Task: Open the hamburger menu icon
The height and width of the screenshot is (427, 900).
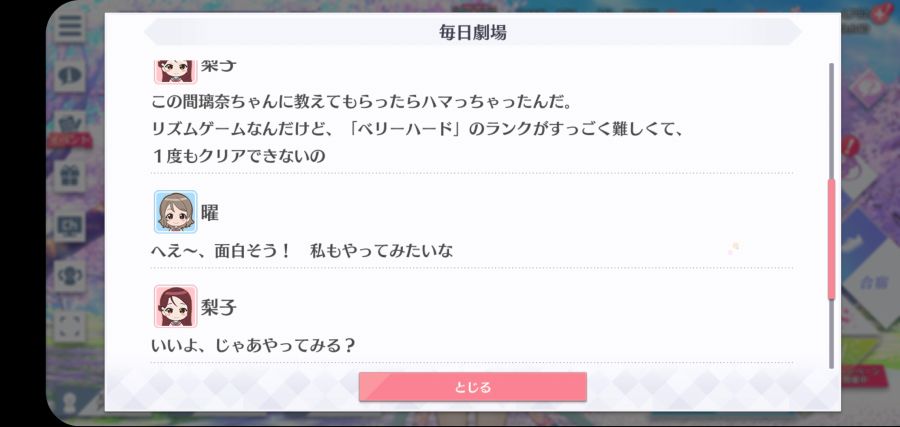Action: [x=70, y=25]
